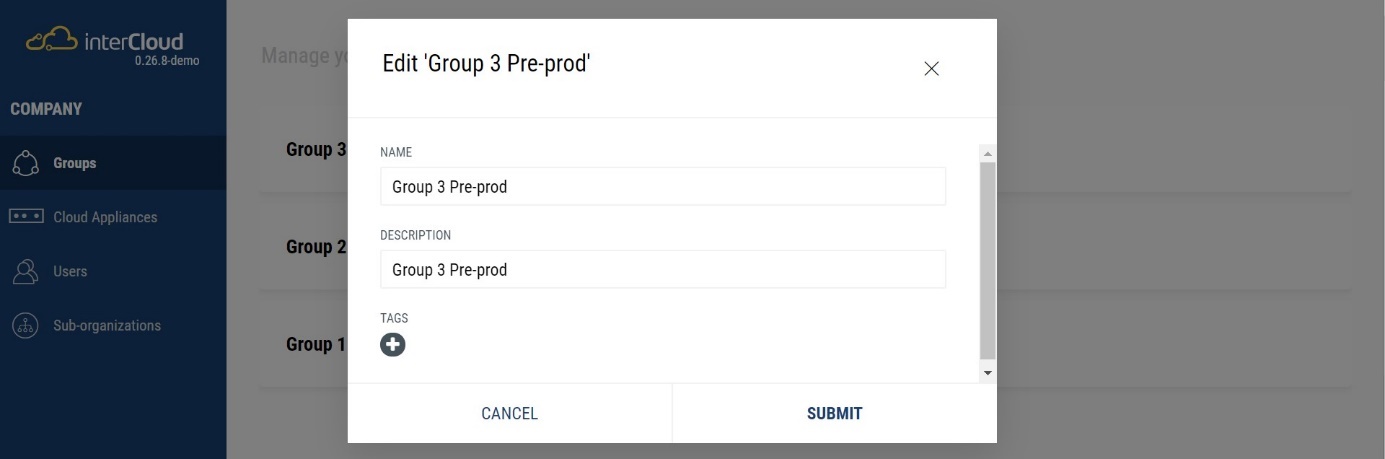Focus the Name input field
This screenshot has width=1385, height=459.
(x=662, y=186)
